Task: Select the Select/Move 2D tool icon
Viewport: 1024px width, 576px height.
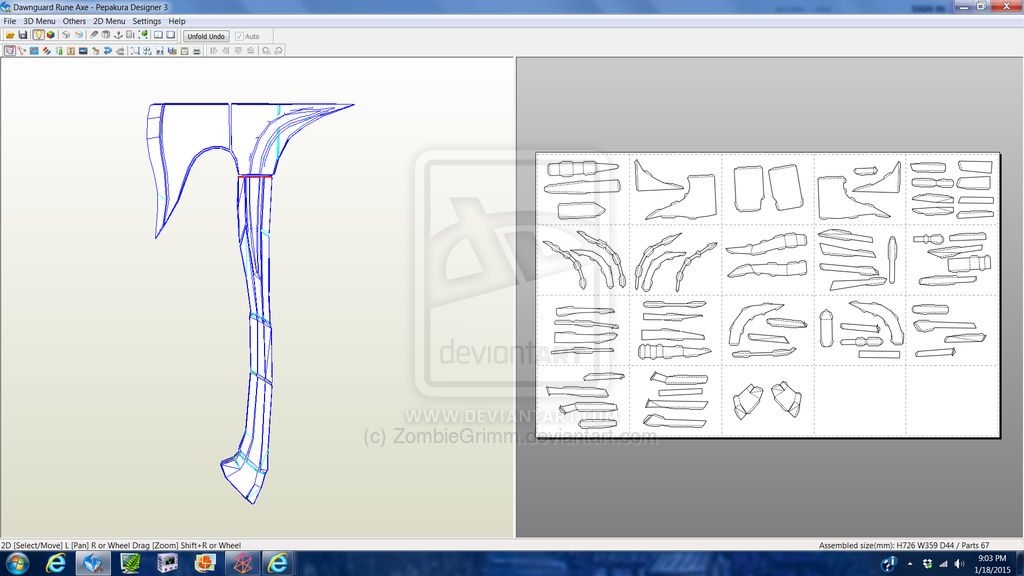Action: [x=9, y=50]
